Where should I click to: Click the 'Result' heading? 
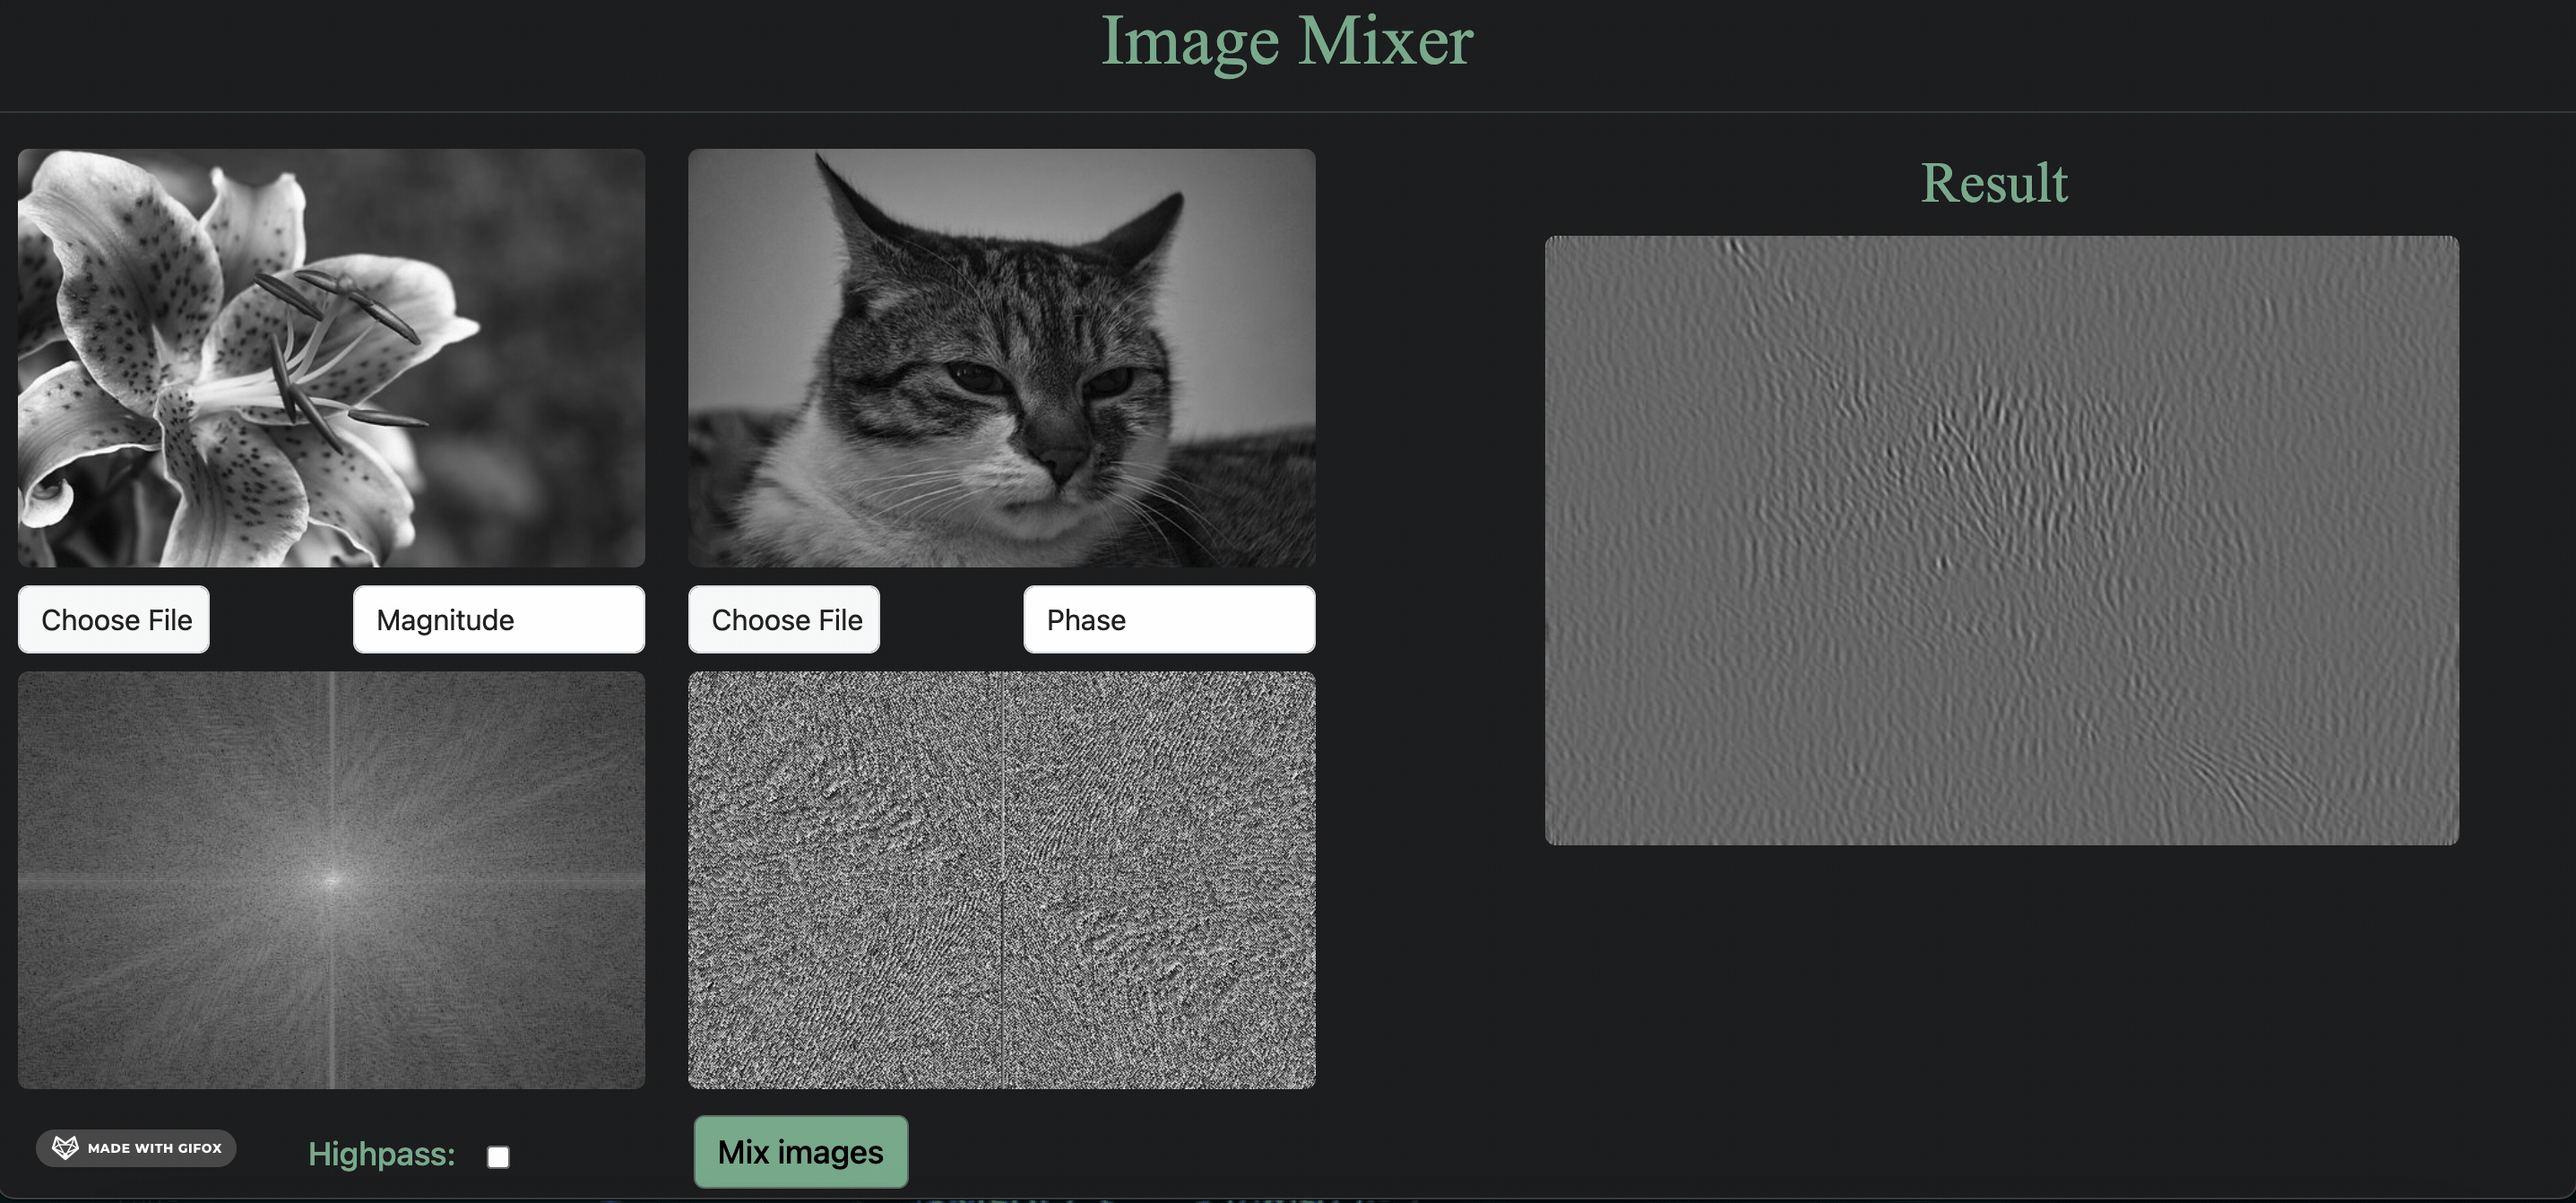pos(1993,184)
